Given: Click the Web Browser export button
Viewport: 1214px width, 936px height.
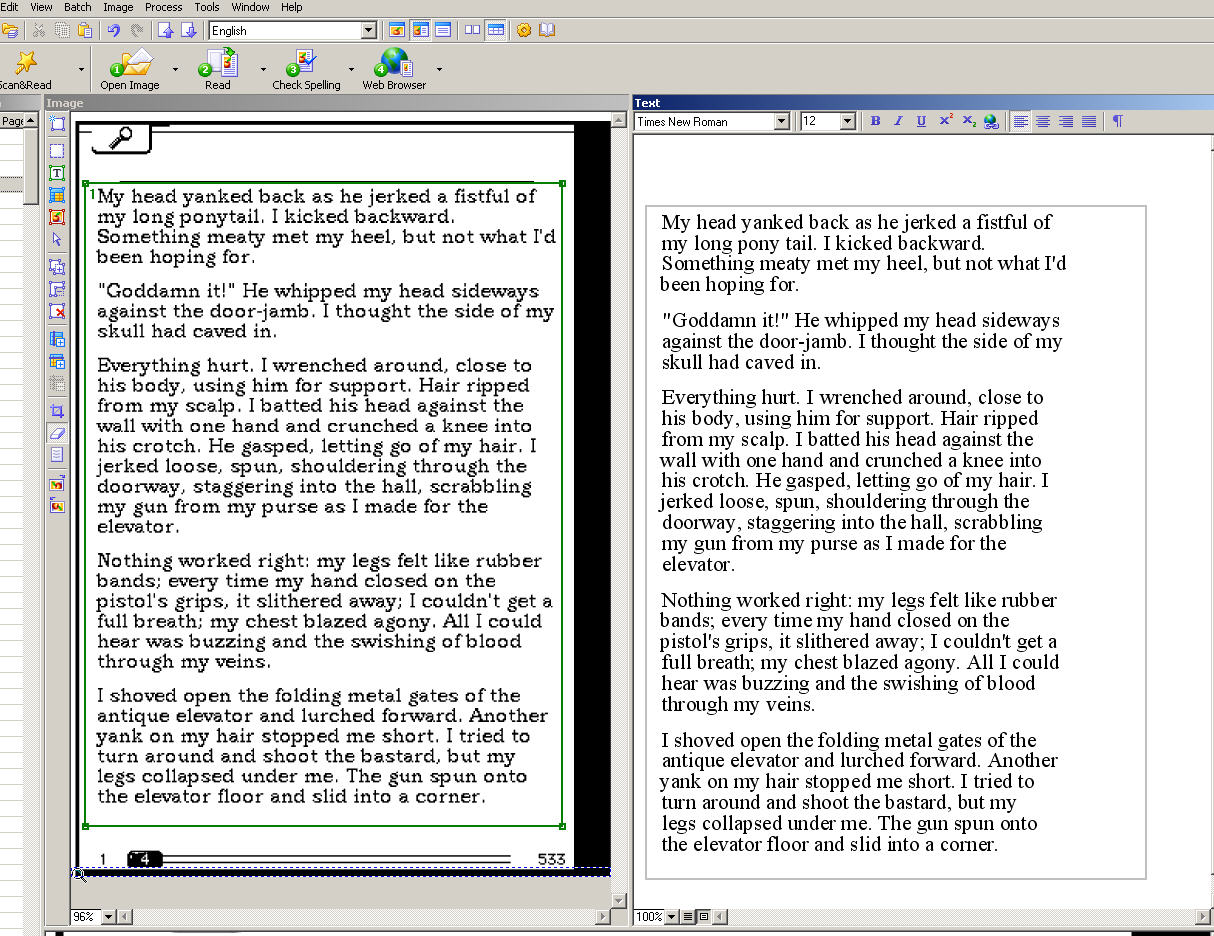Looking at the screenshot, I should [394, 69].
